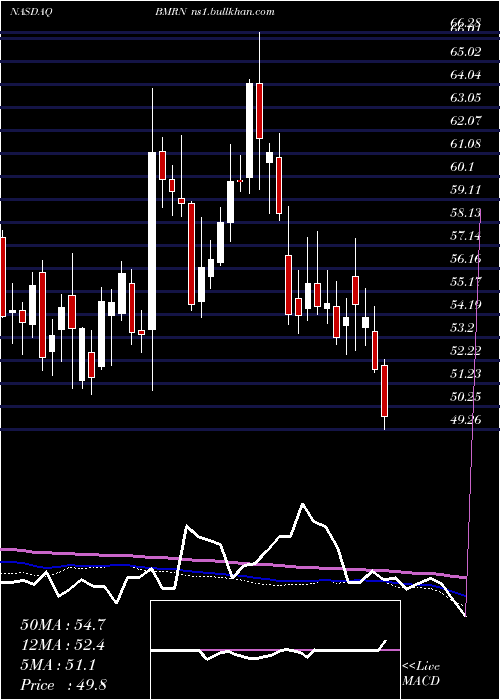Viewport: 500px width, 700px height.
Task: Click the 64.04 price axis label
Action: click(465, 75)
